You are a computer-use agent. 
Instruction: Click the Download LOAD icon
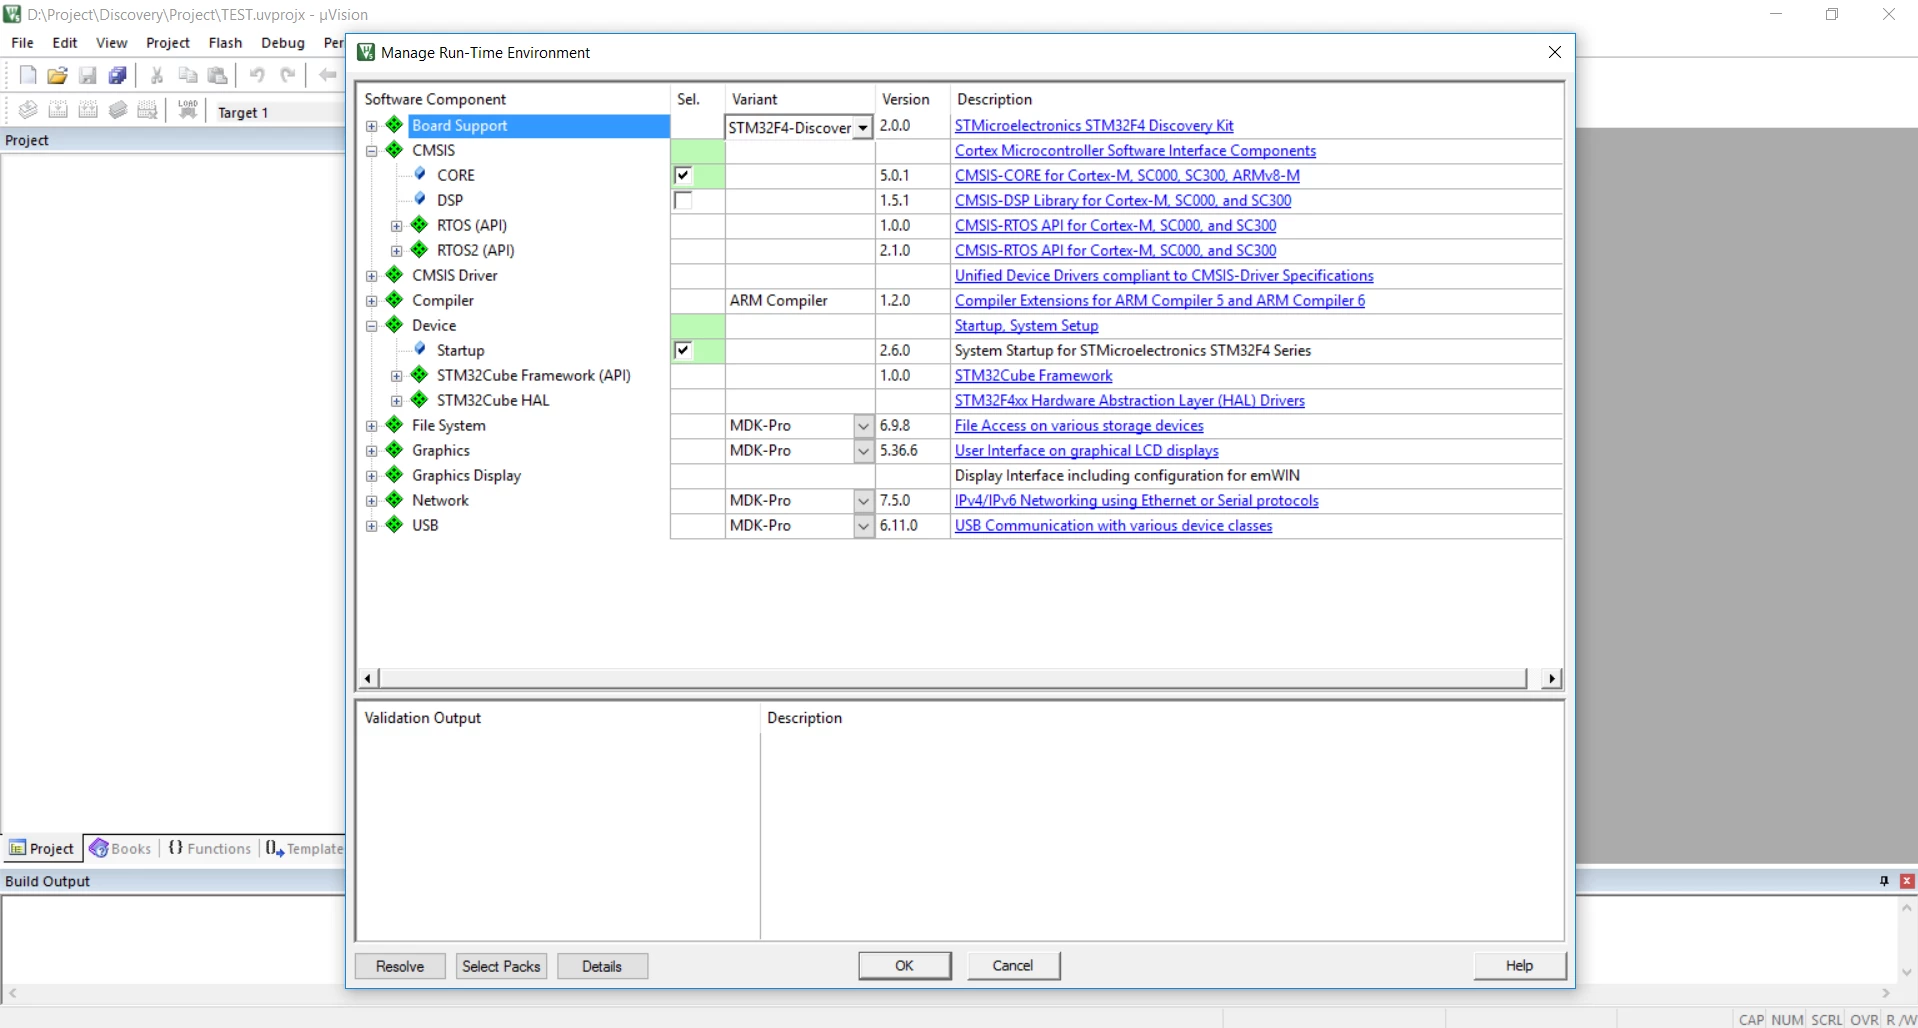(187, 110)
